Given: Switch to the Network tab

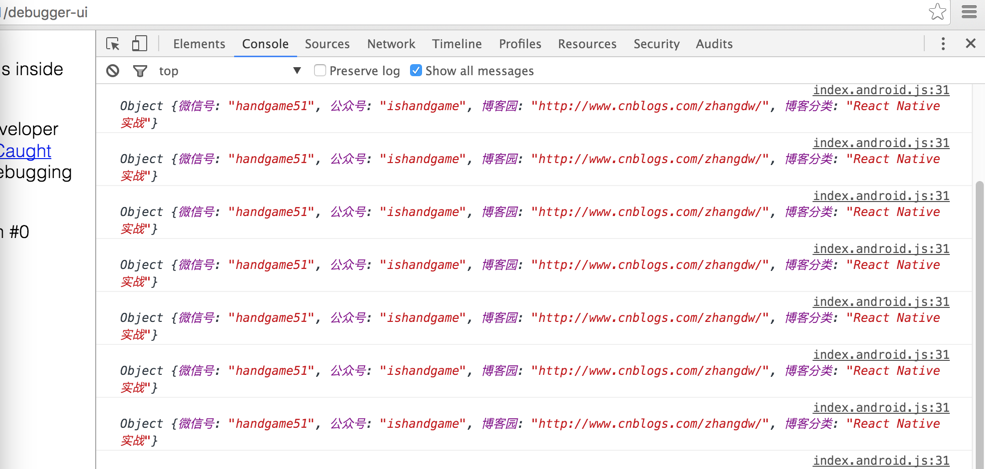Looking at the screenshot, I should 391,44.
